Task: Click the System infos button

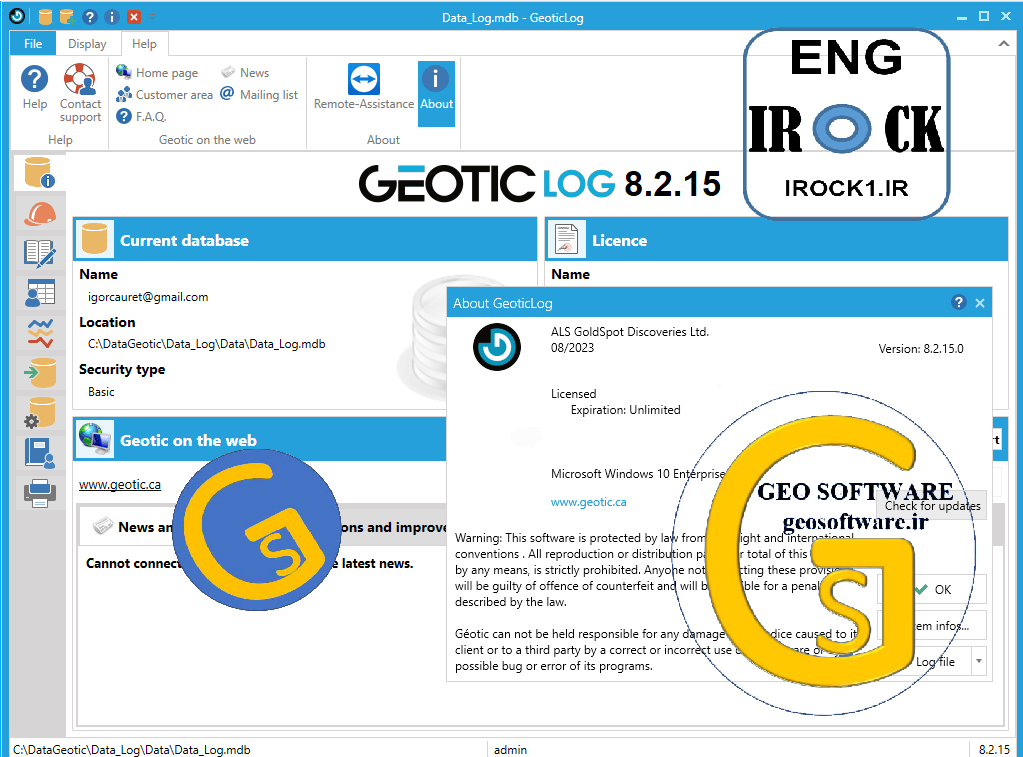Action: 933,626
